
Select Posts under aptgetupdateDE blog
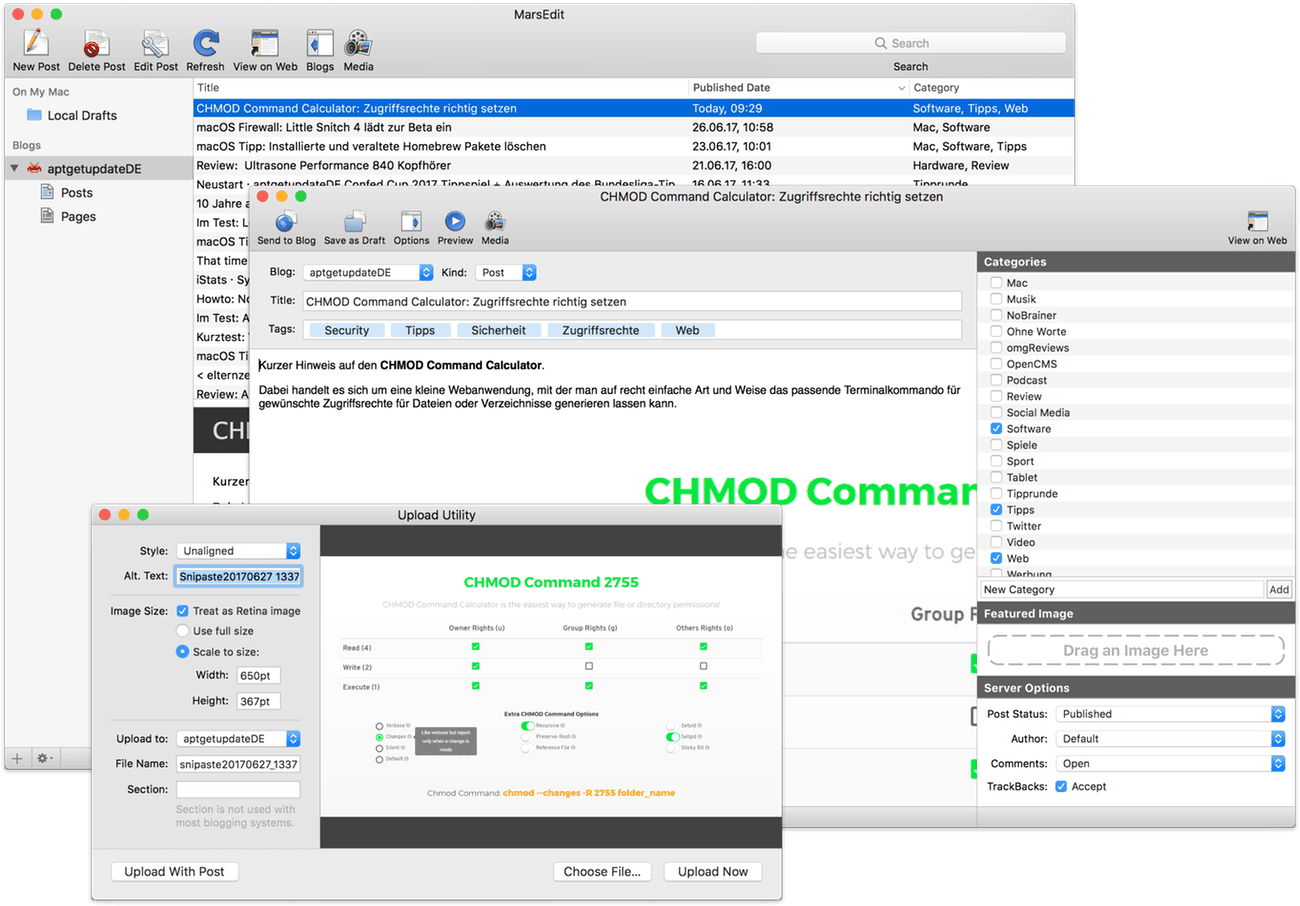[x=77, y=192]
